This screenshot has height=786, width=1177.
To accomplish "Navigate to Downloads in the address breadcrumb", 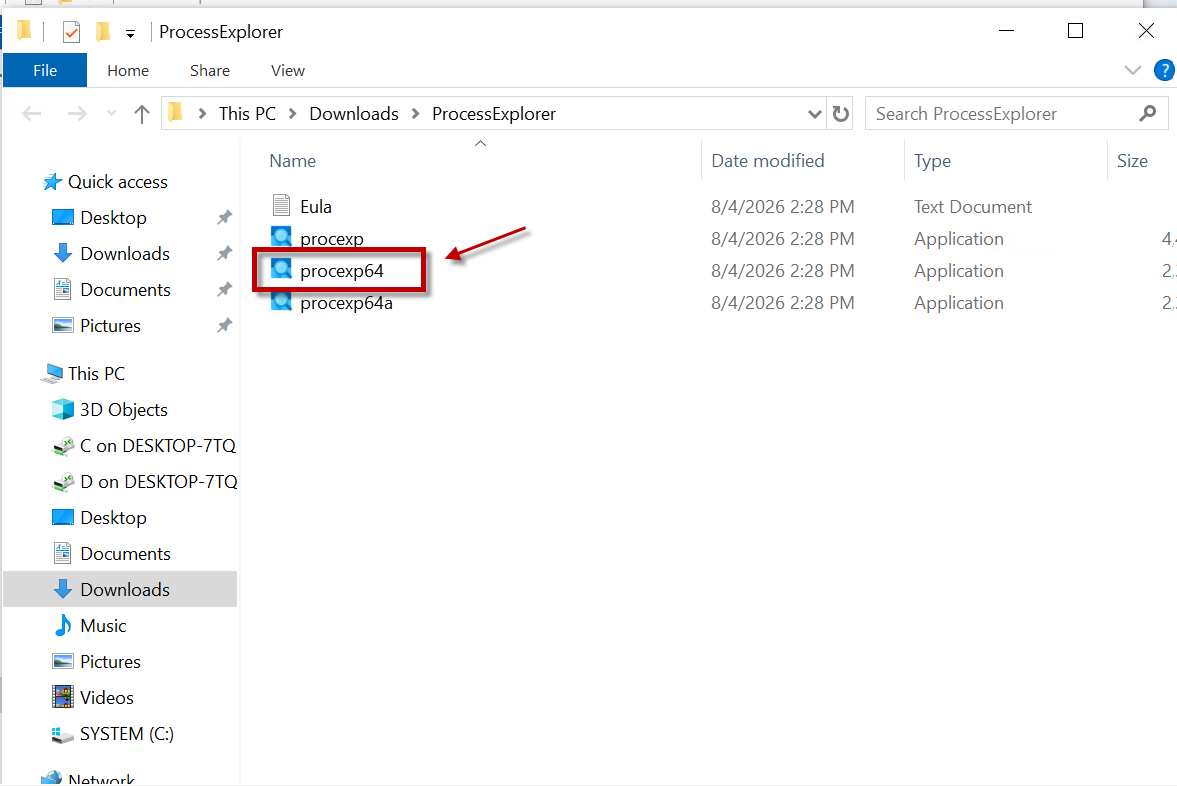I will pyautogui.click(x=354, y=114).
